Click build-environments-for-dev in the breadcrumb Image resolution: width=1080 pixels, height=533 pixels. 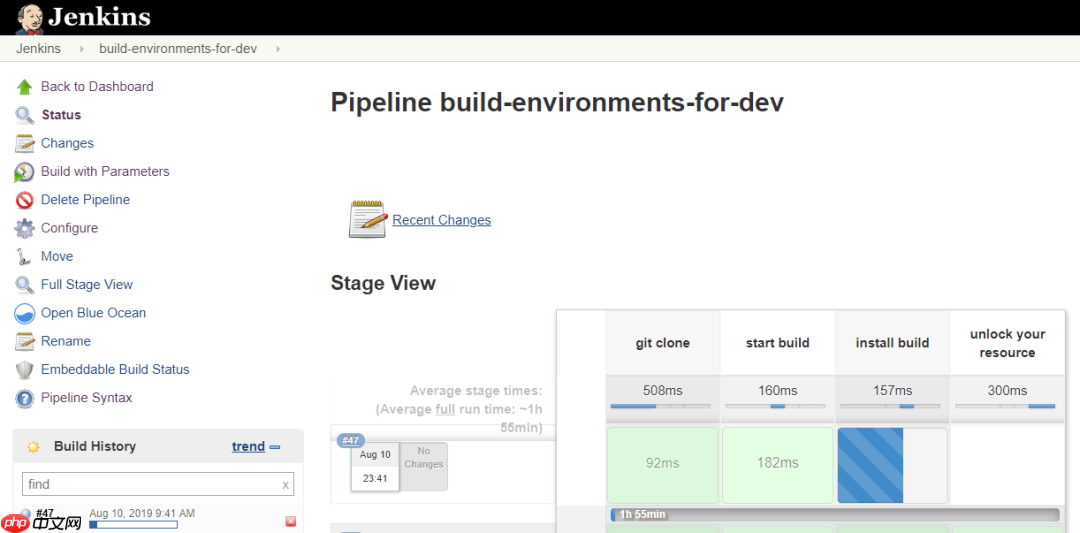click(x=178, y=49)
